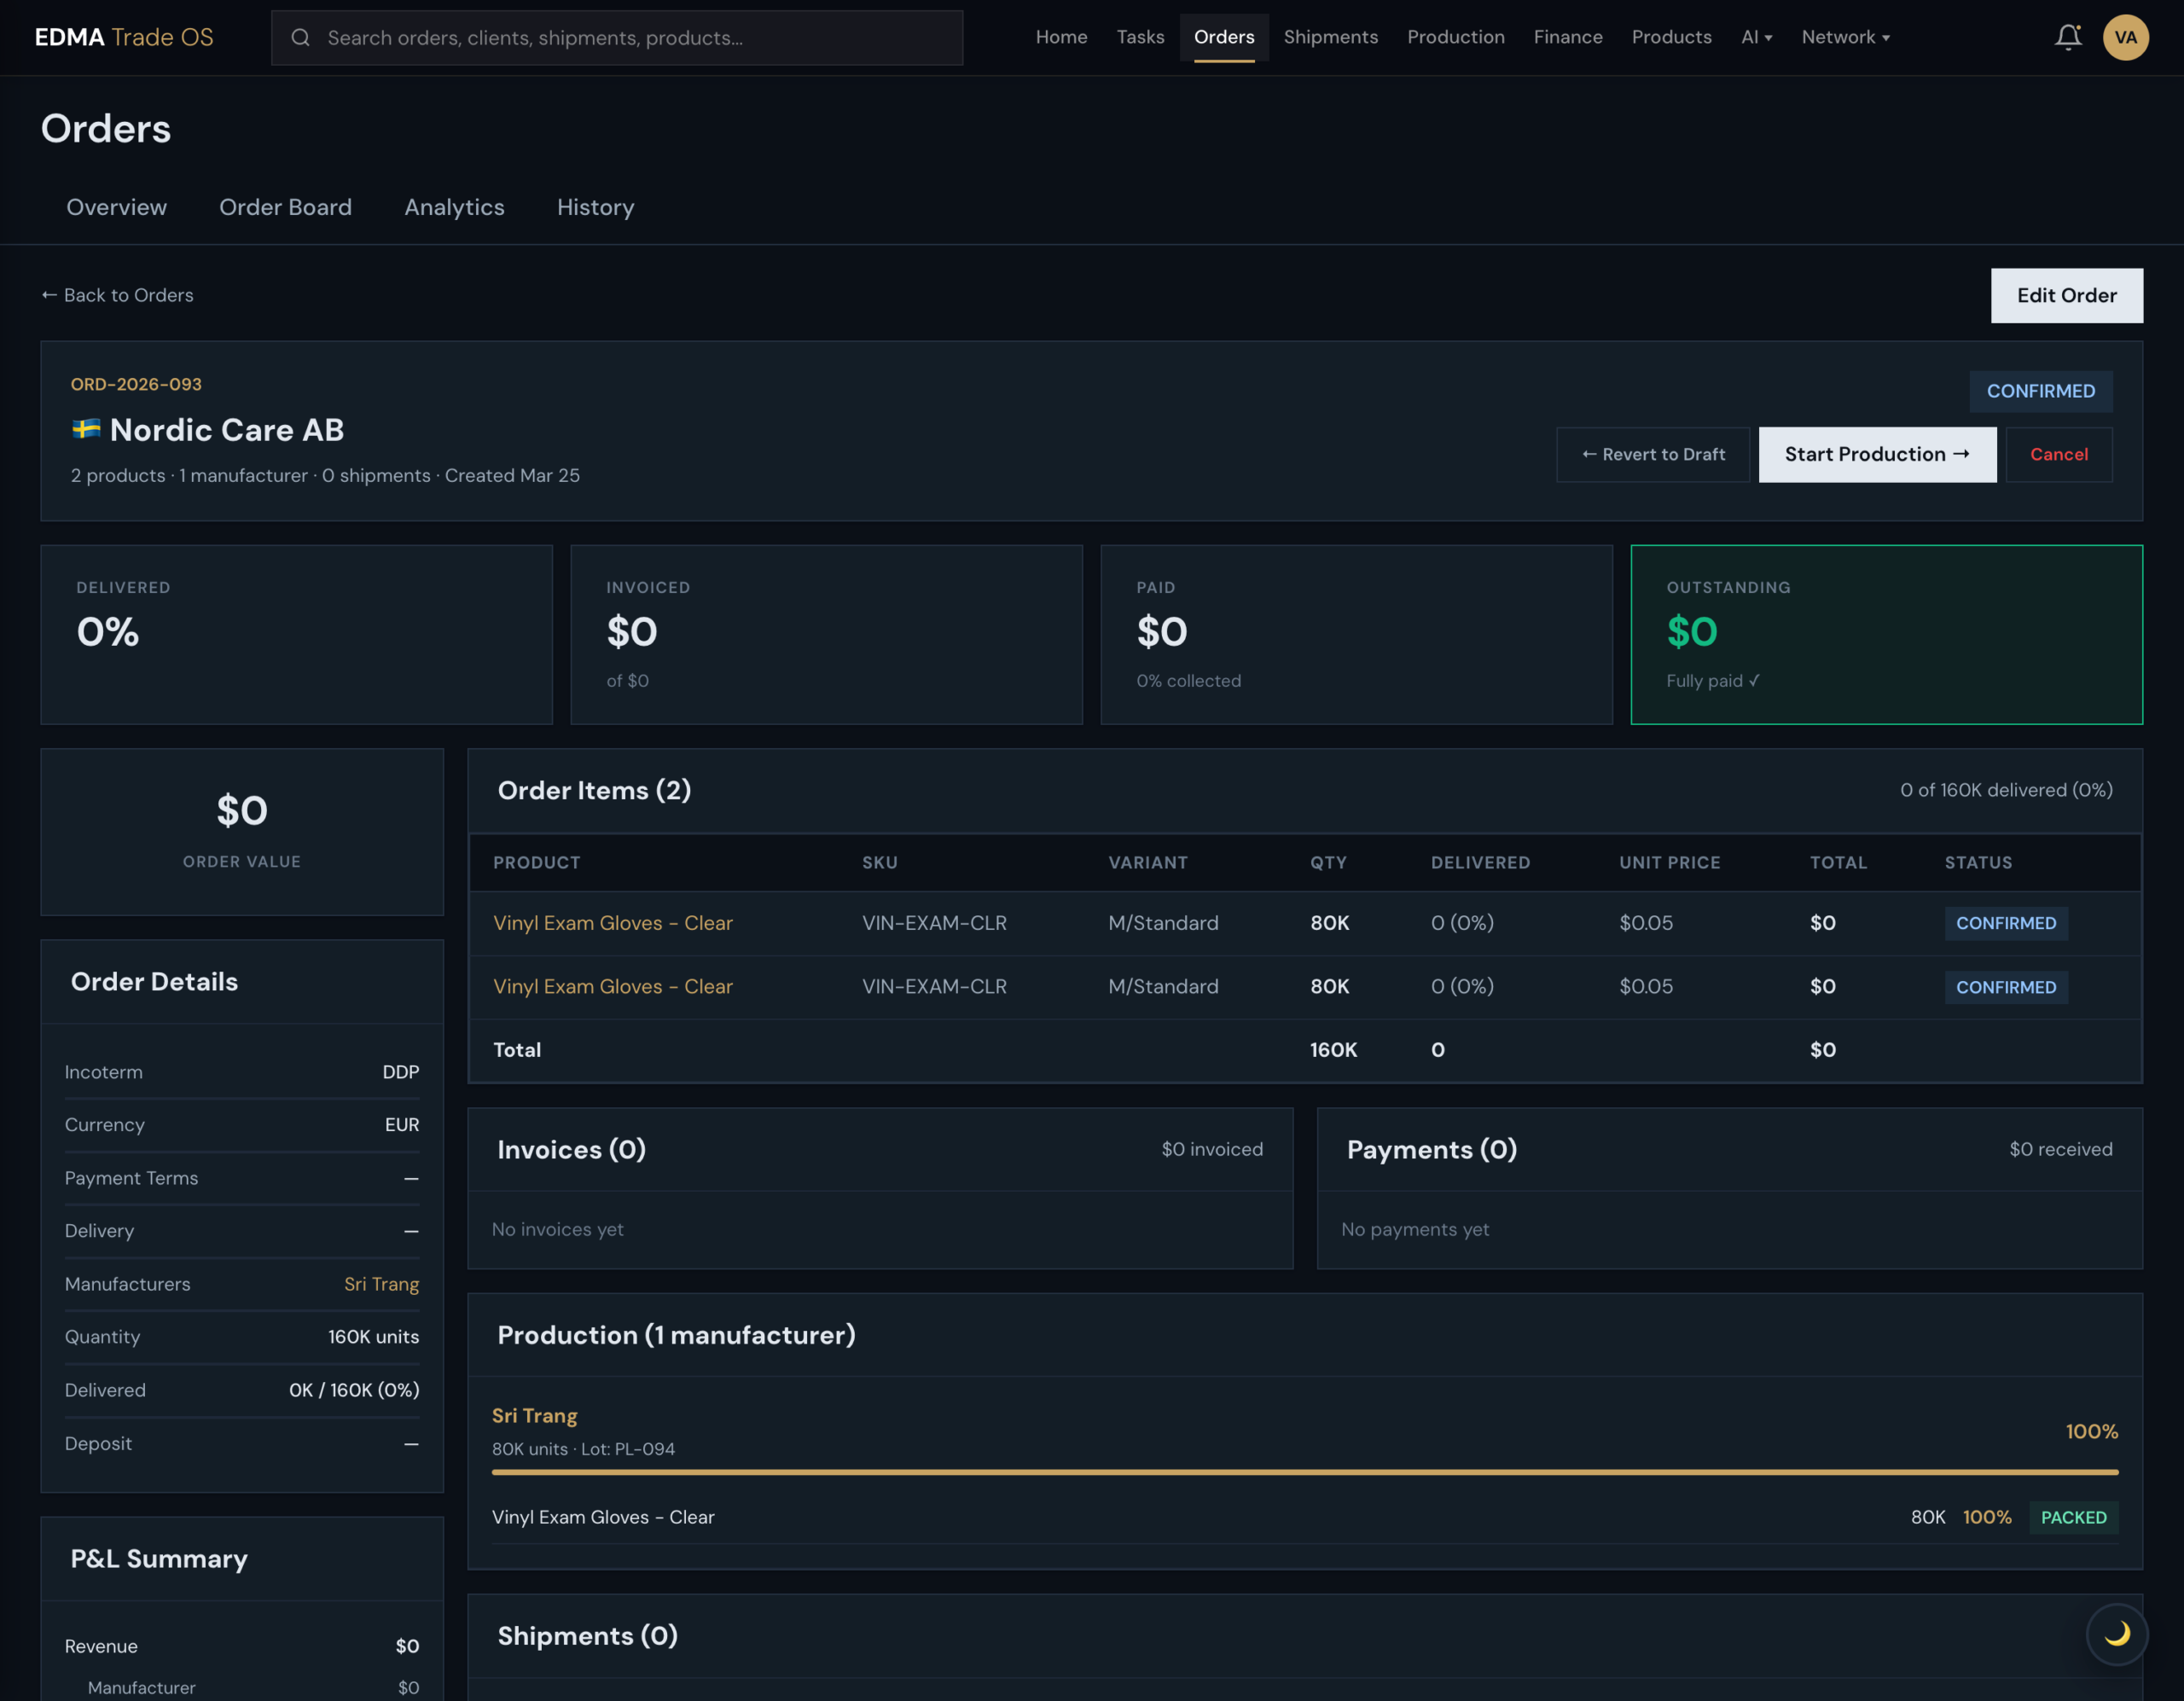The image size is (2184, 1701).
Task: Click the 160K total quantity cell
Action: [1333, 1050]
